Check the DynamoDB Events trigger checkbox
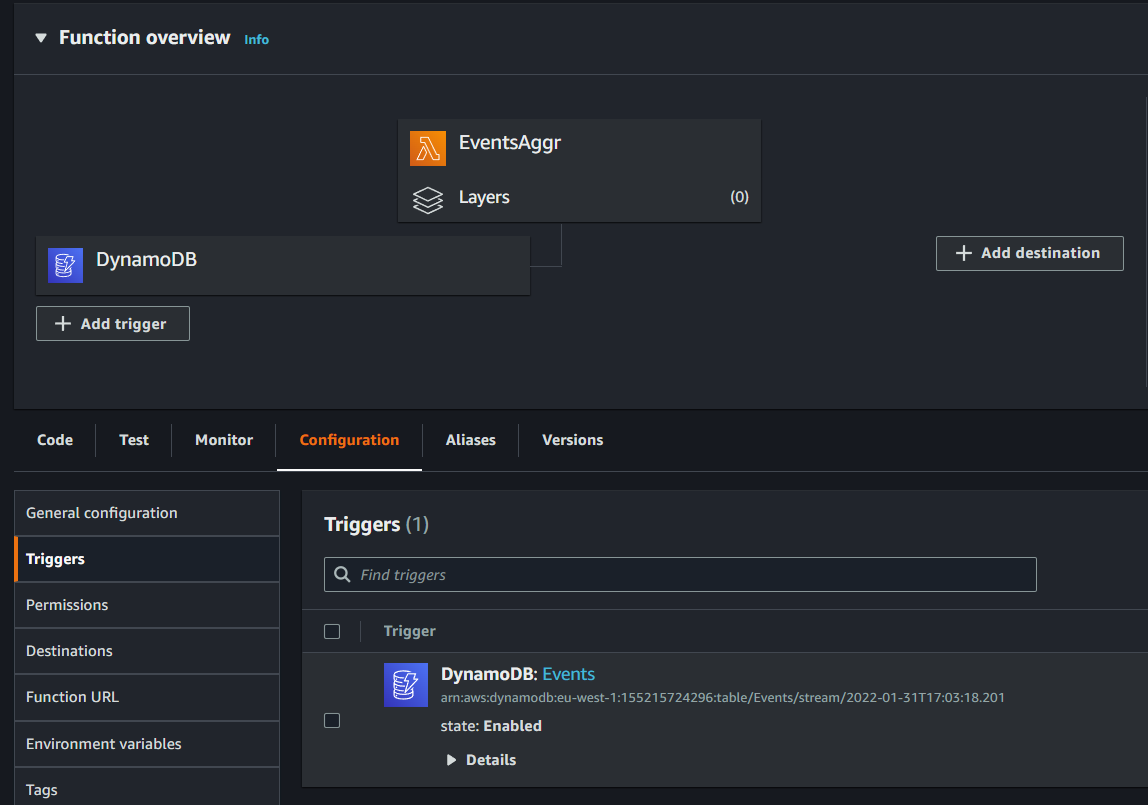This screenshot has width=1148, height=805. (331, 719)
